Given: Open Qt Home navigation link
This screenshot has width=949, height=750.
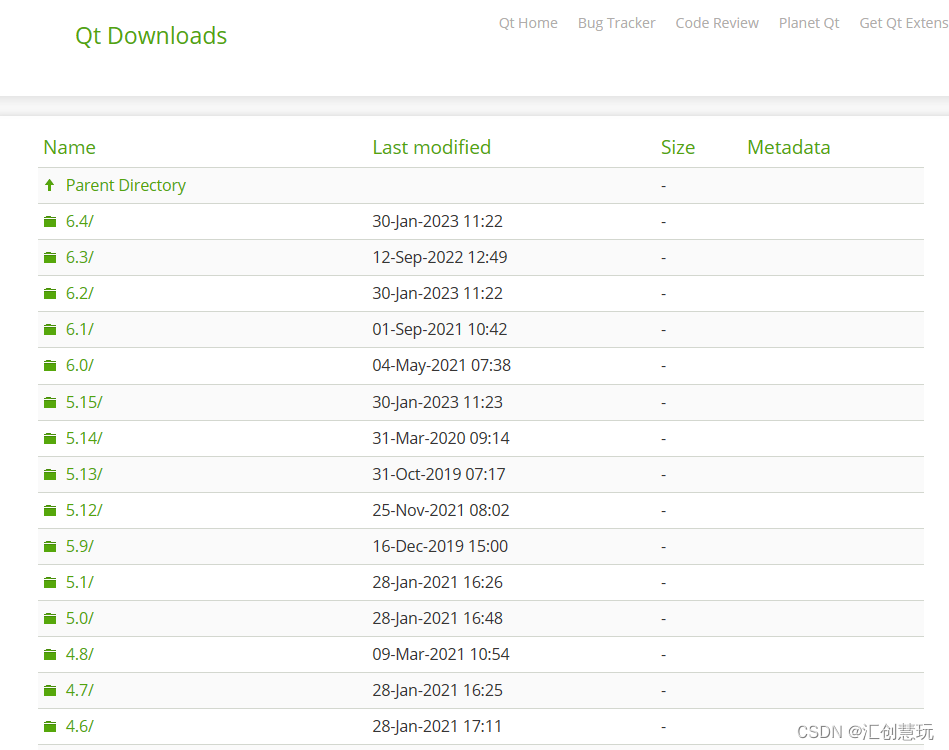Looking at the screenshot, I should 528,23.
